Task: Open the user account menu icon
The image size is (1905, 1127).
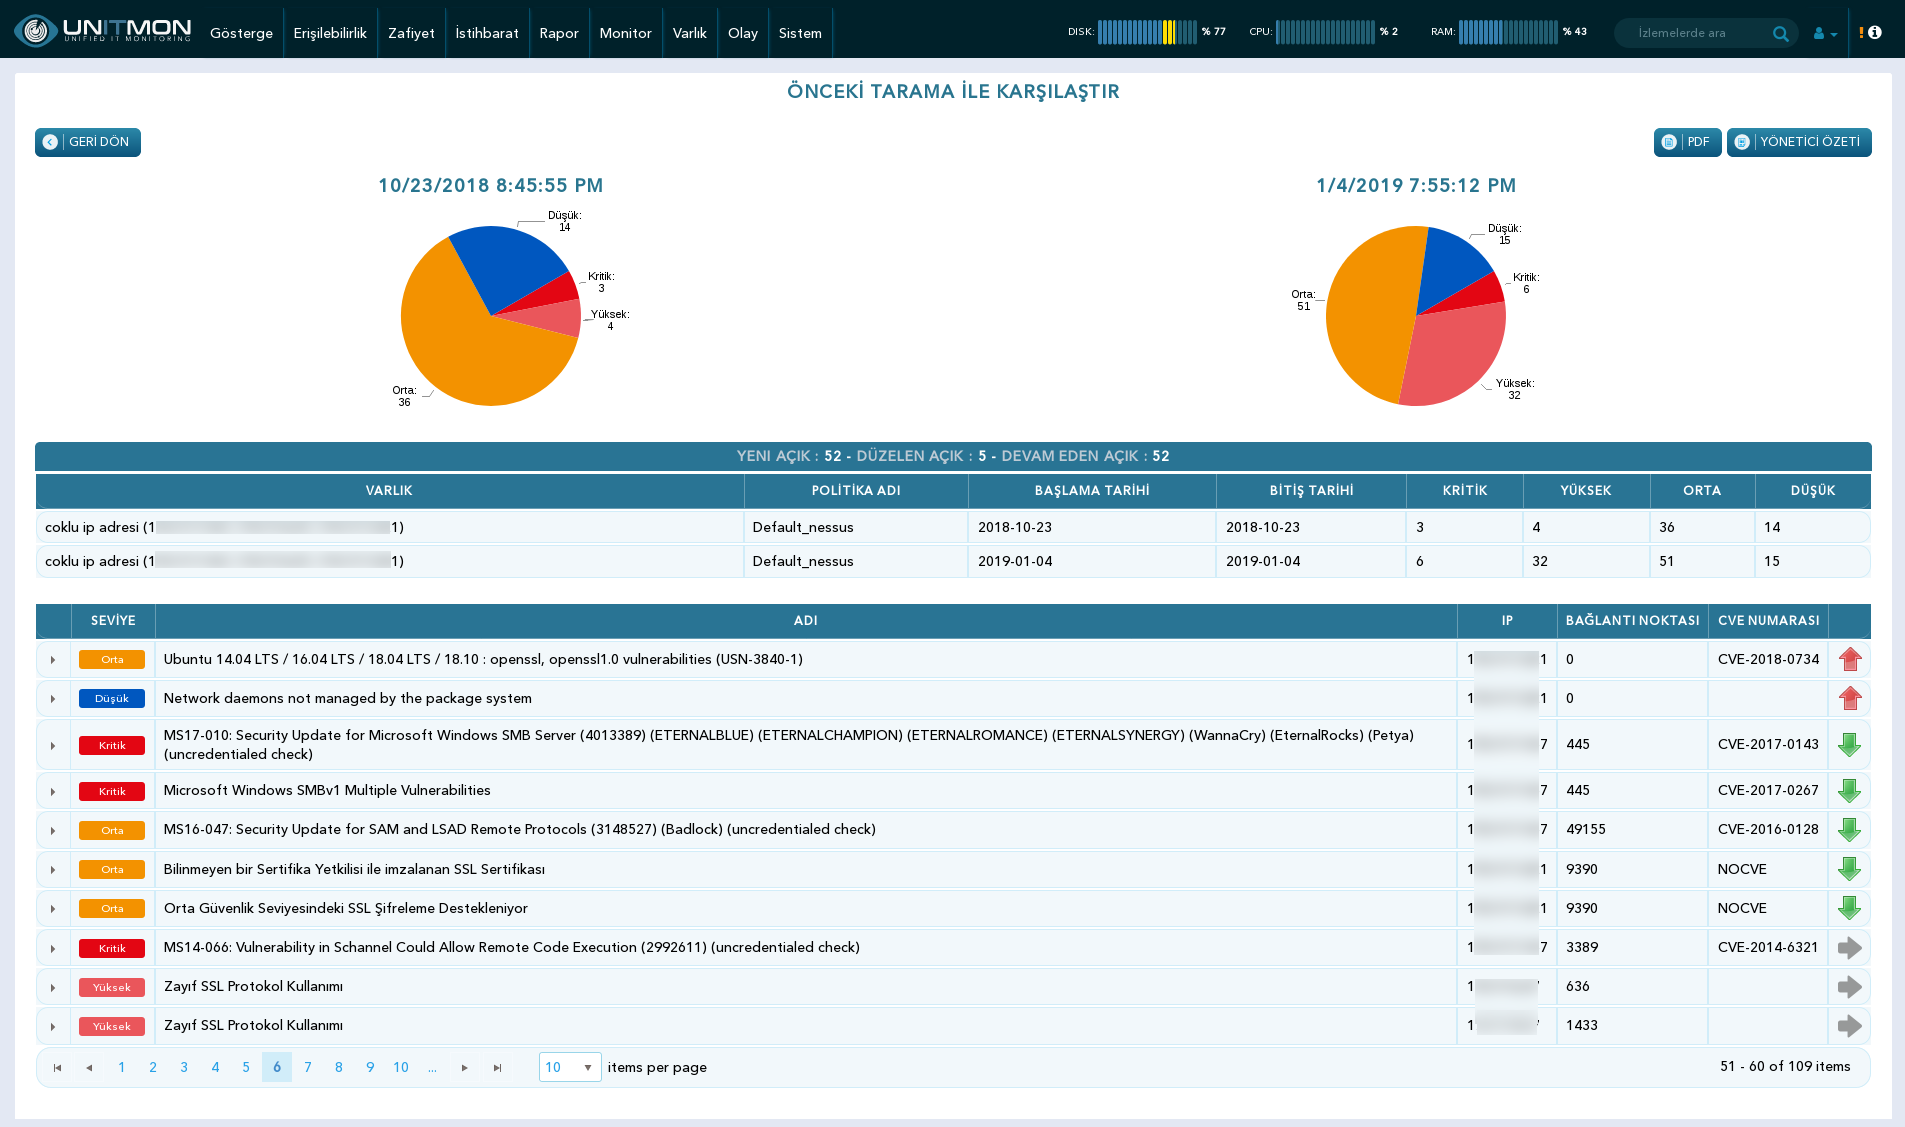Action: [1824, 33]
